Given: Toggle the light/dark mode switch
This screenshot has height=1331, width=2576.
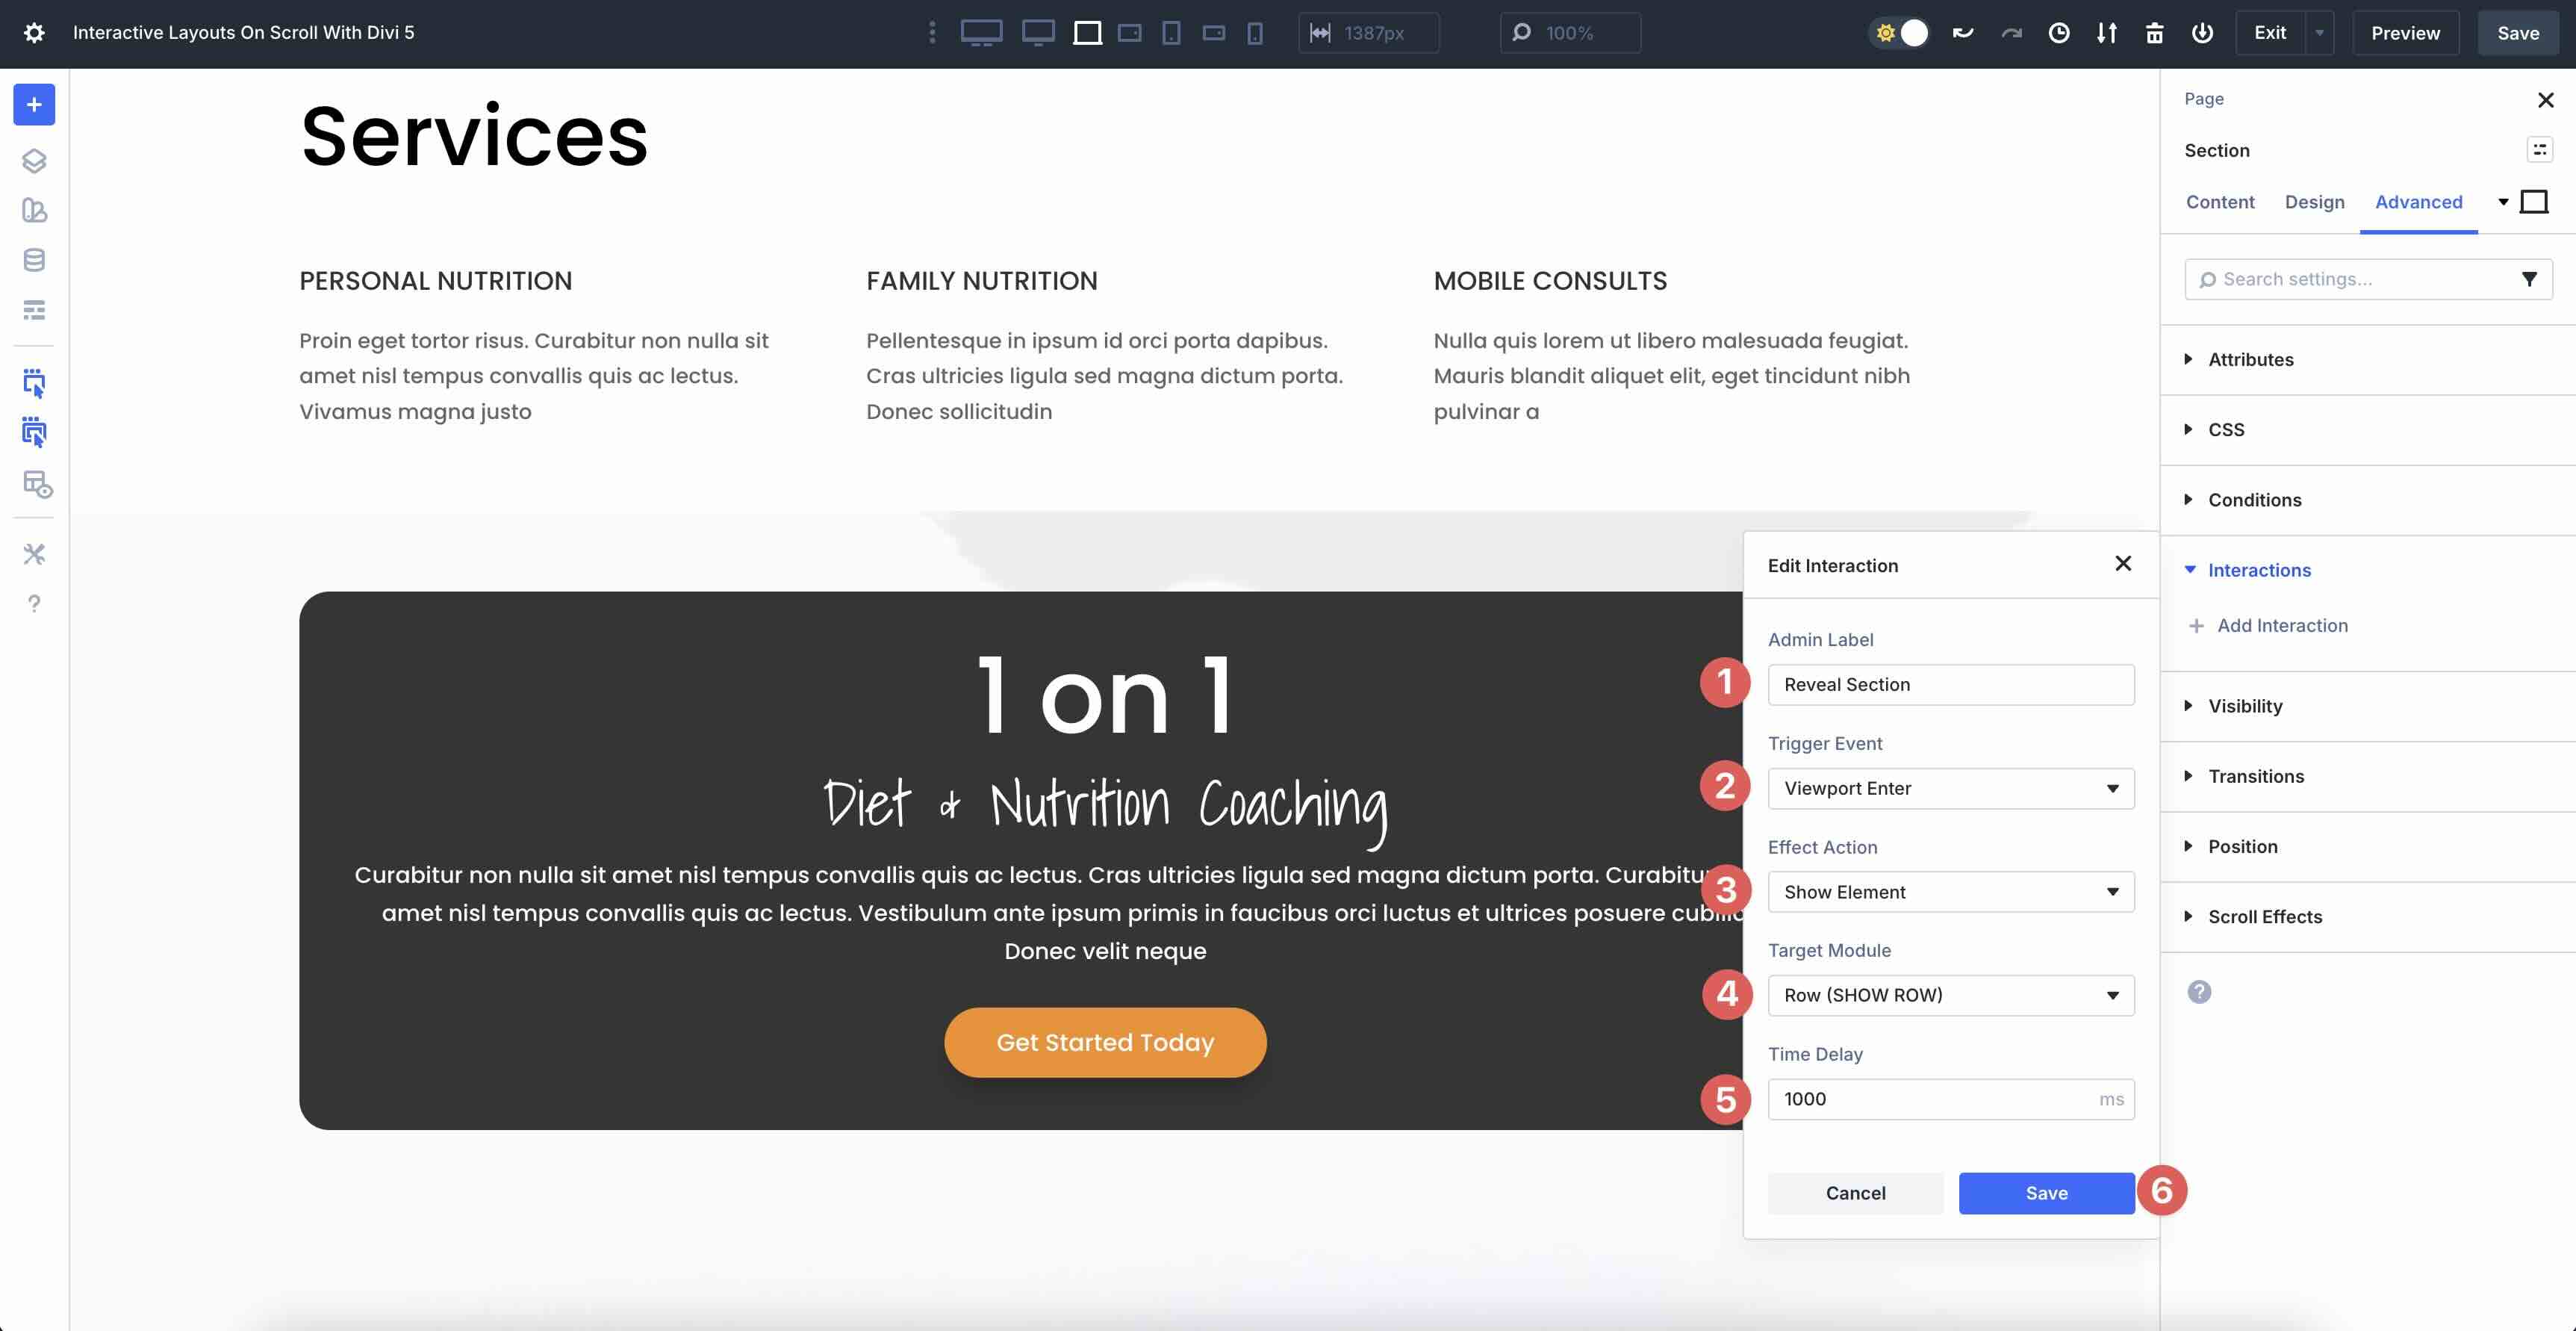Looking at the screenshot, I should [x=1900, y=33].
